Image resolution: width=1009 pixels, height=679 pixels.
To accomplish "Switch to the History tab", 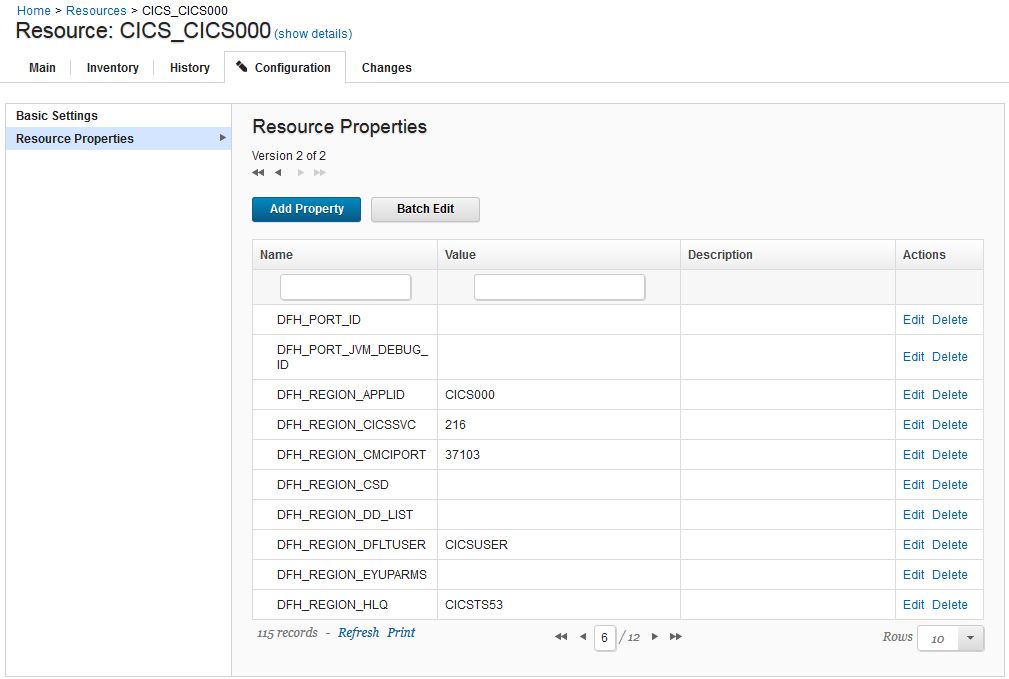I will point(189,68).
